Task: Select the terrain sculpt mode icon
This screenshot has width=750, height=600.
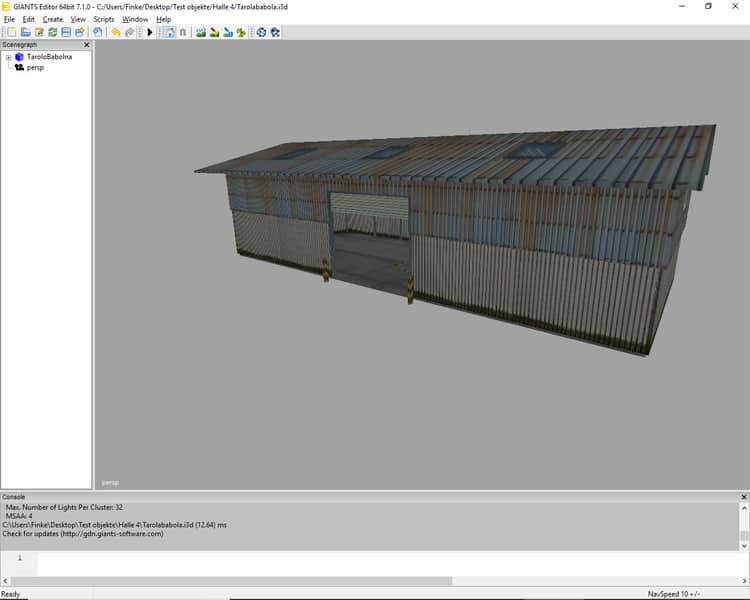Action: (201, 32)
